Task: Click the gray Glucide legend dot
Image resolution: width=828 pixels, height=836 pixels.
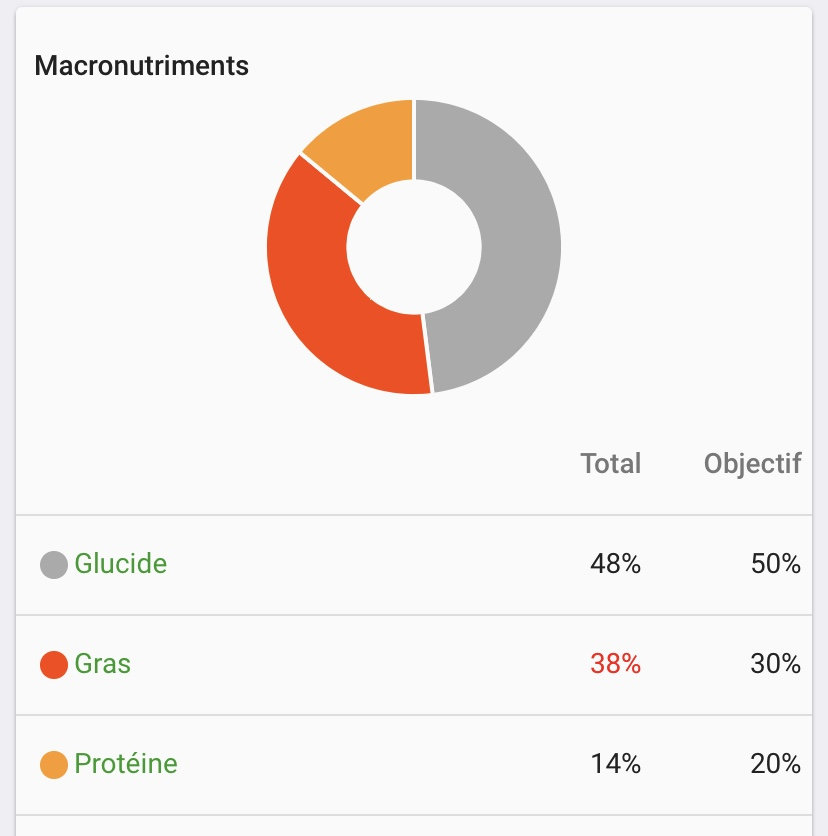Action: [54, 565]
